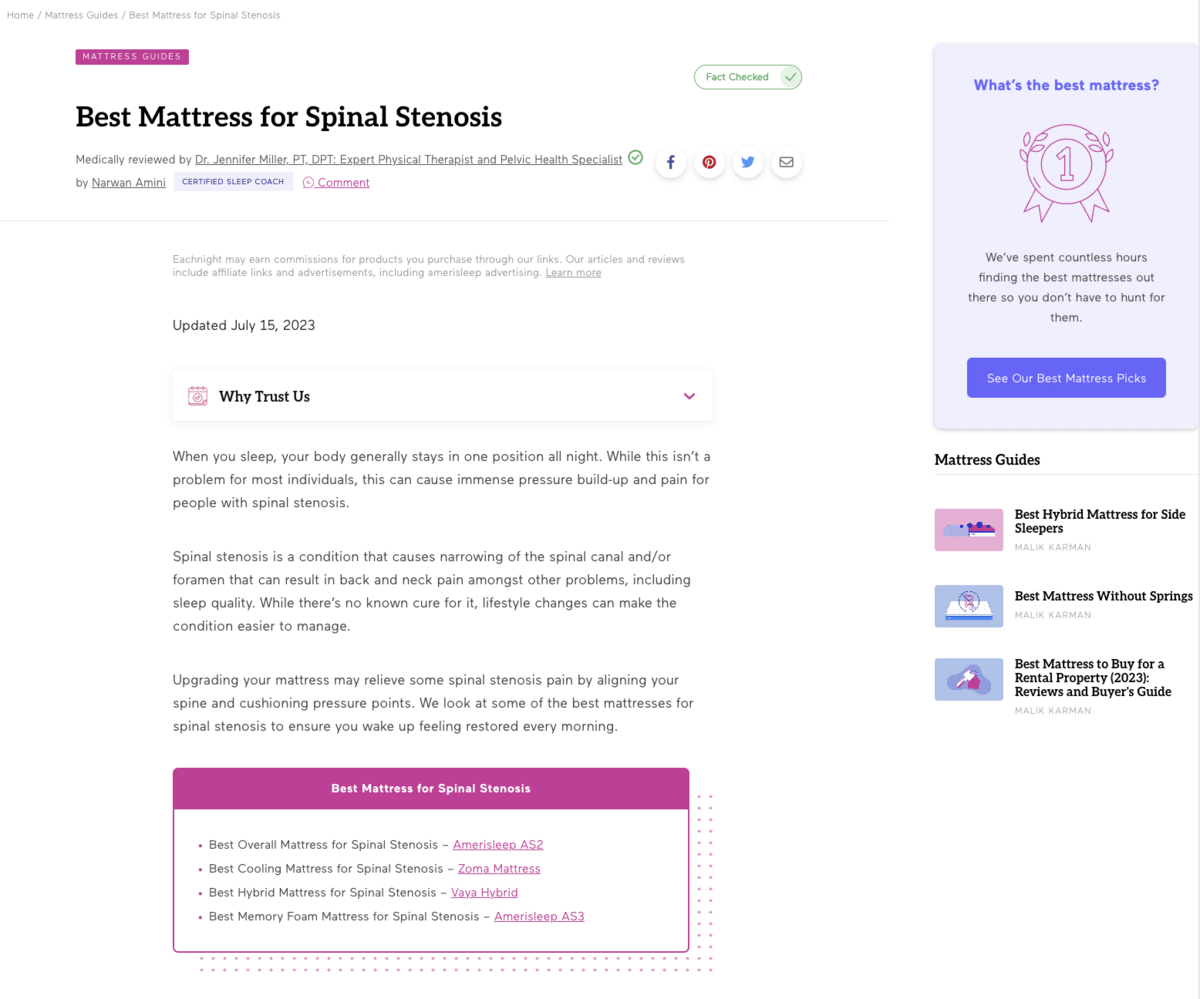Click the Why Trust Us calendar icon
The image size is (1200, 999).
click(x=198, y=396)
